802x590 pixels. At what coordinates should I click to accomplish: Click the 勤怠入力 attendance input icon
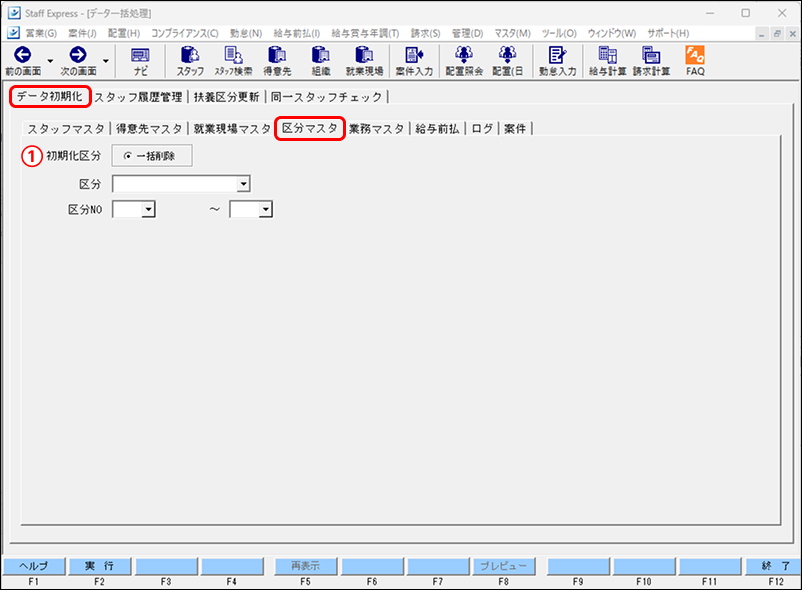pos(556,62)
